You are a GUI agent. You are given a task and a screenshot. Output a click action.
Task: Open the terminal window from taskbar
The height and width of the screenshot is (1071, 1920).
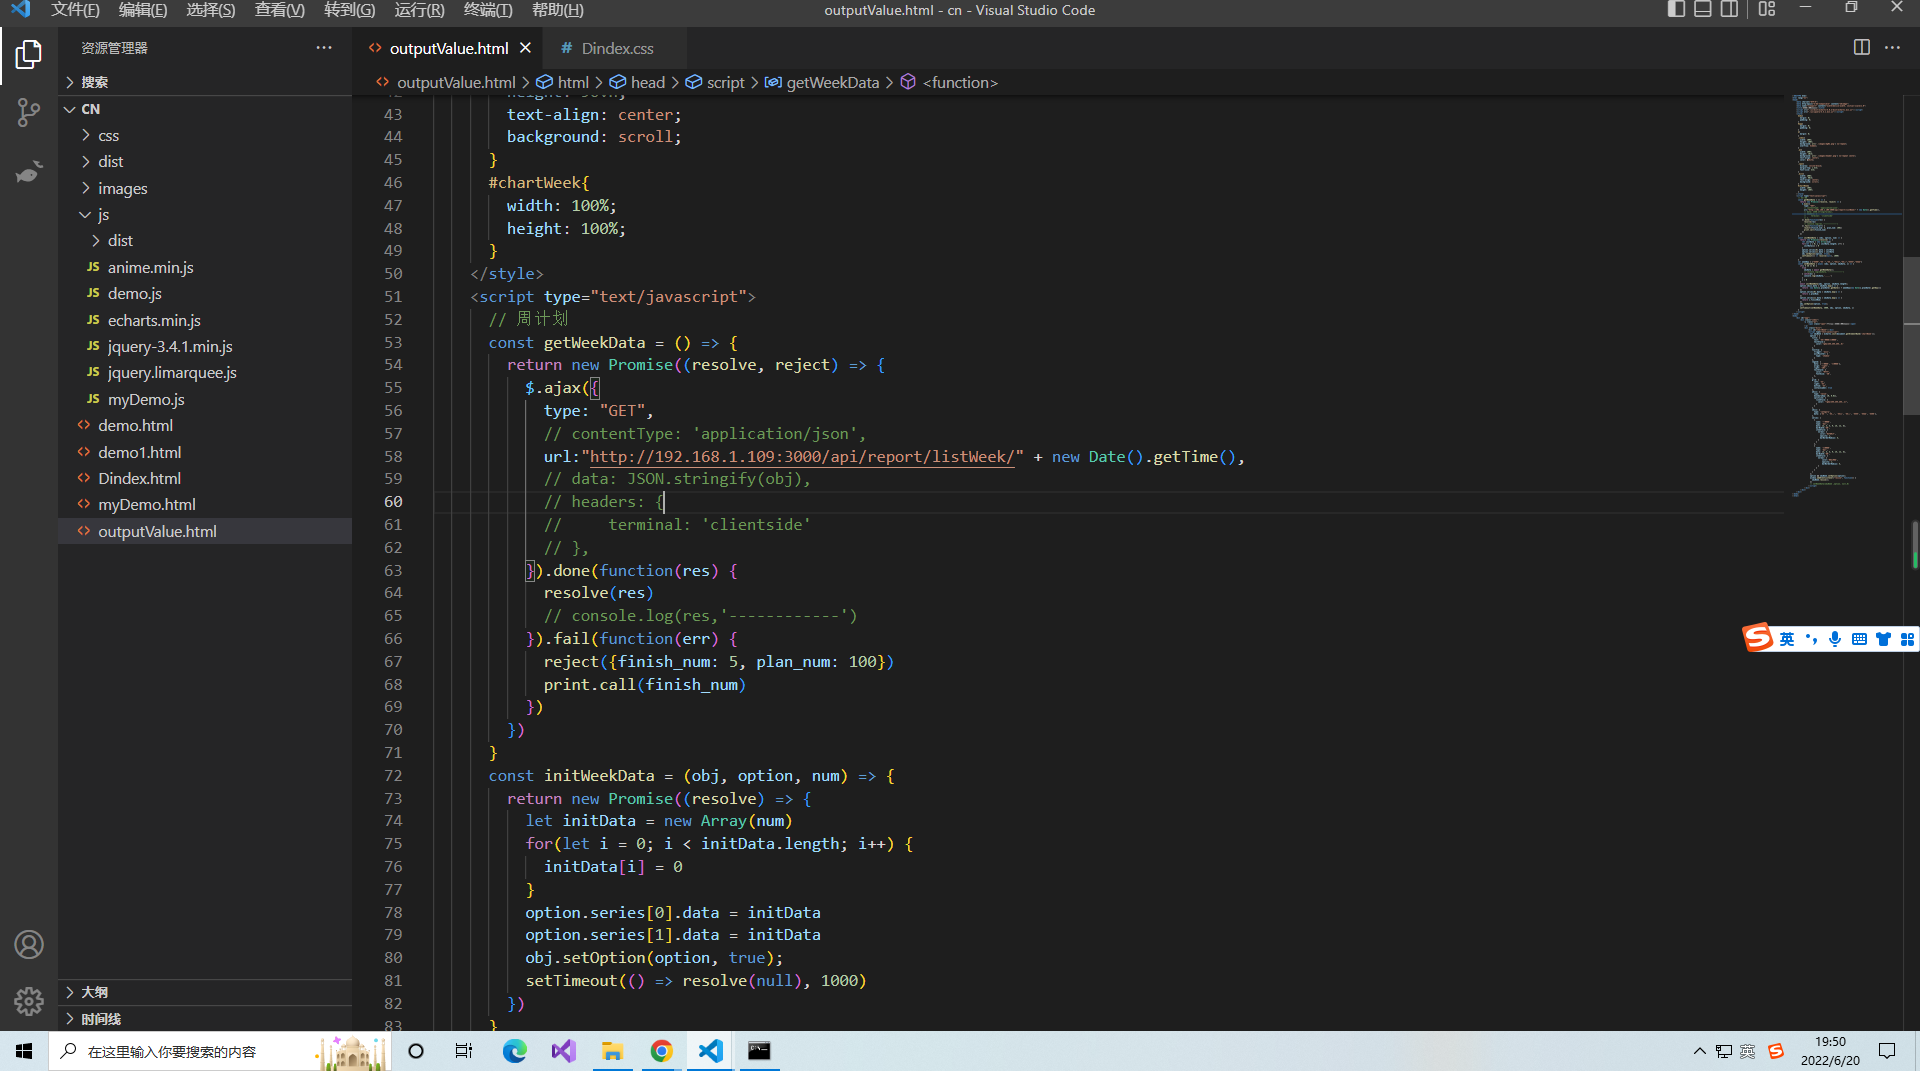coord(759,1051)
